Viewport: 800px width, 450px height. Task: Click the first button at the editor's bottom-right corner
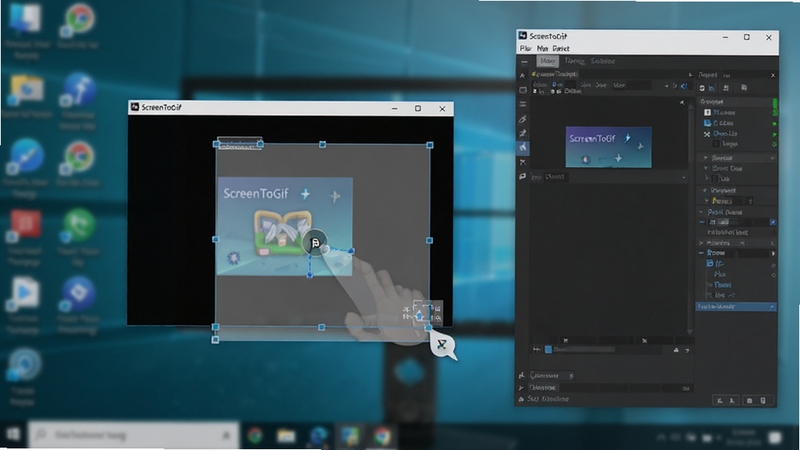point(719,401)
